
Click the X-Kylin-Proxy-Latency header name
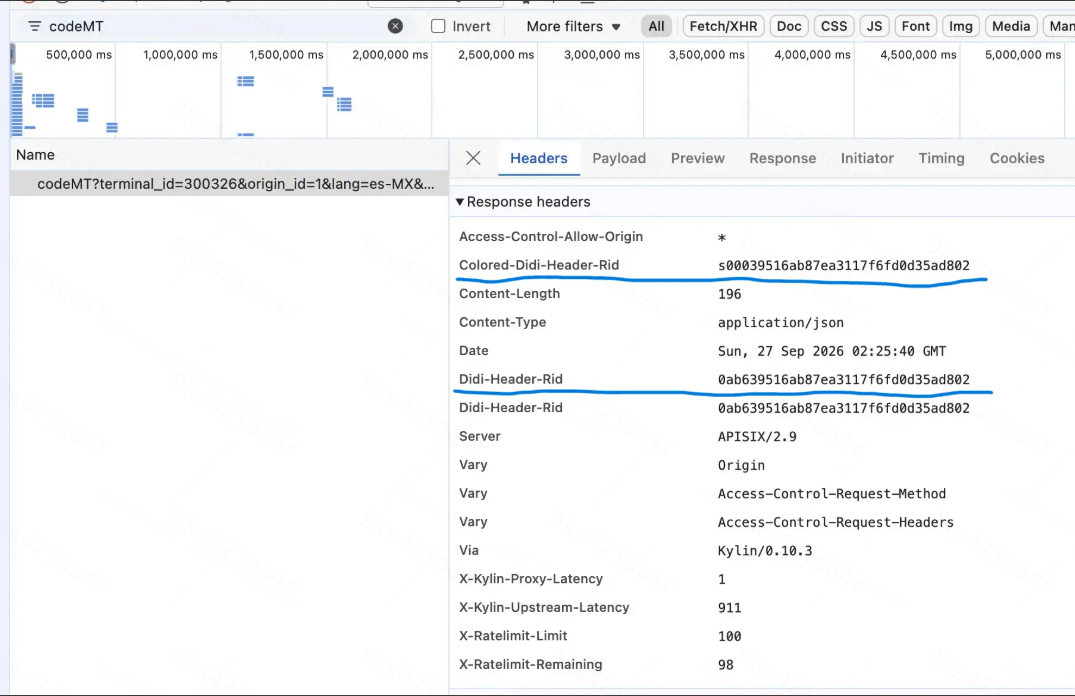[531, 579]
